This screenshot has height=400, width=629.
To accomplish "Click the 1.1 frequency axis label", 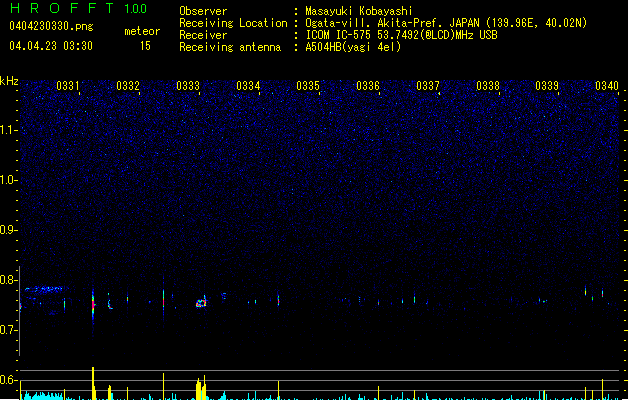I will tap(8, 130).
